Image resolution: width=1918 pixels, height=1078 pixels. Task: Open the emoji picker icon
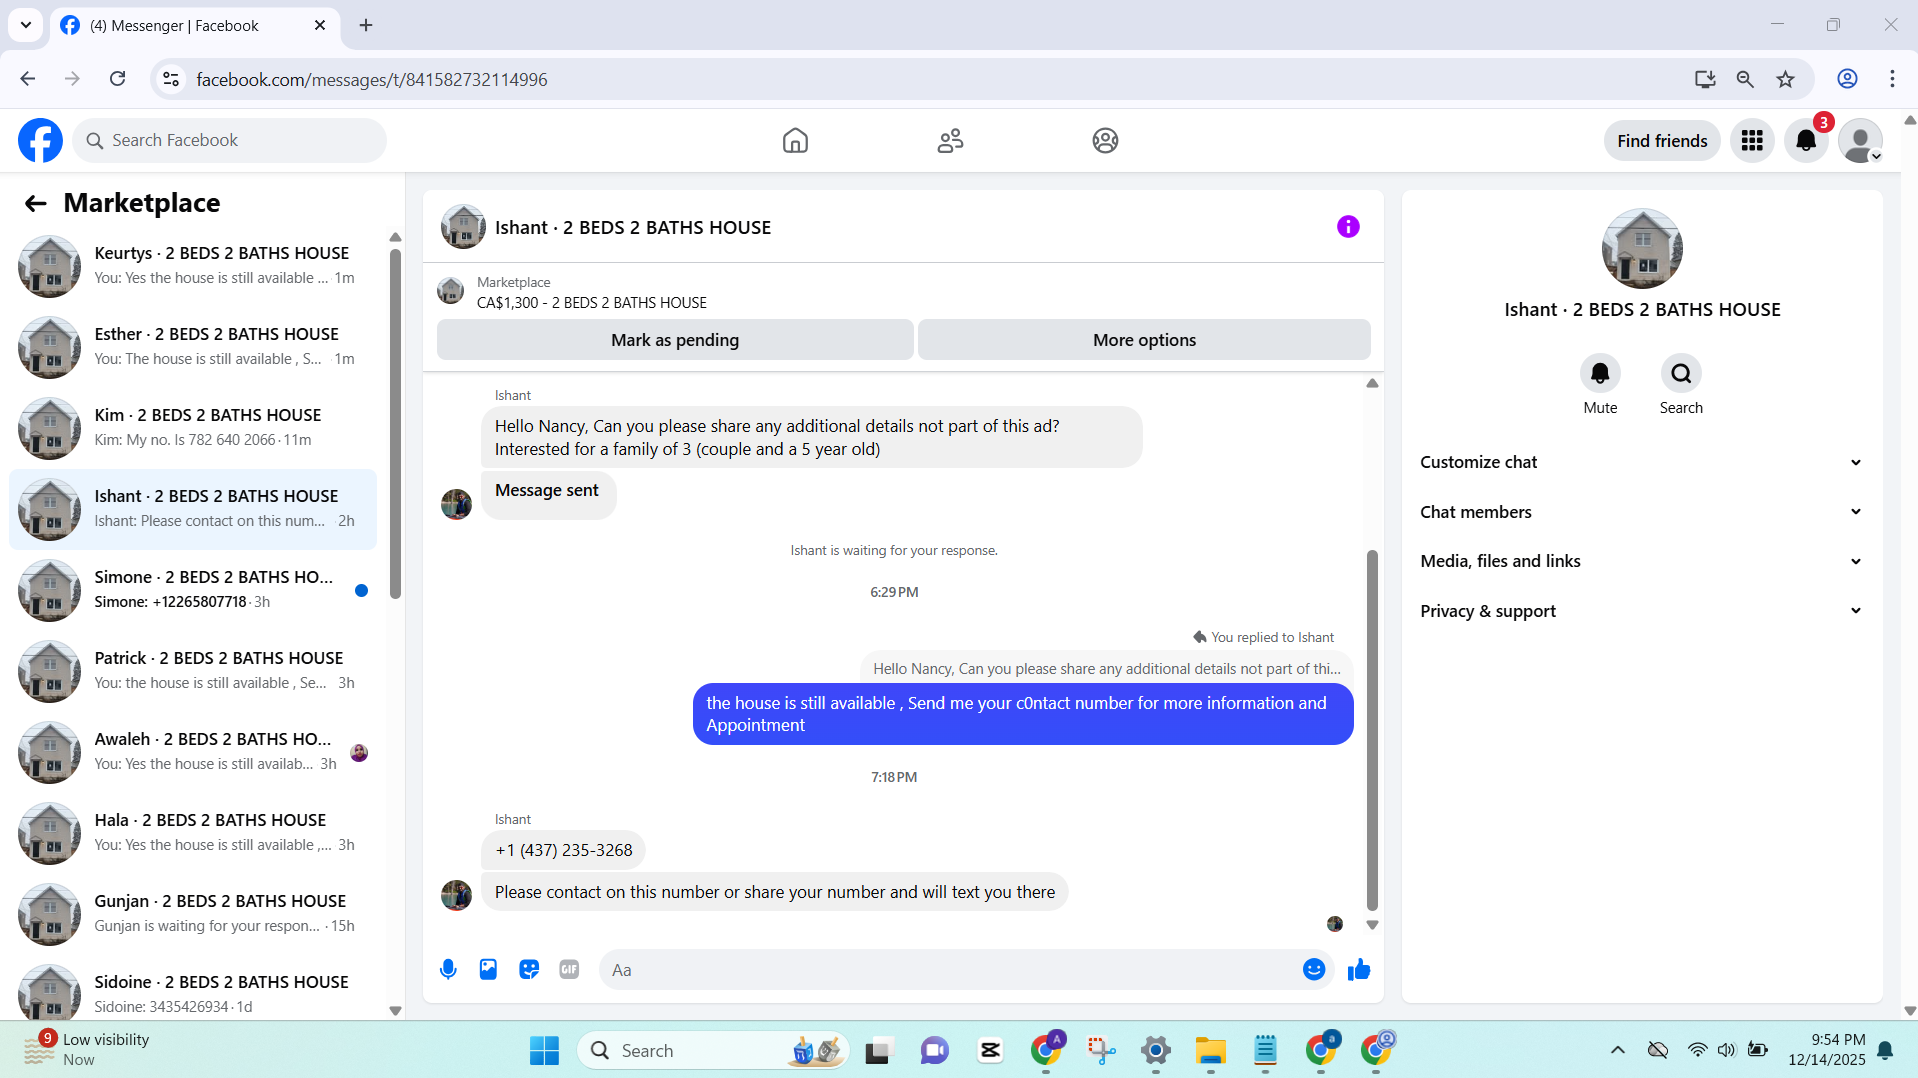point(1314,969)
